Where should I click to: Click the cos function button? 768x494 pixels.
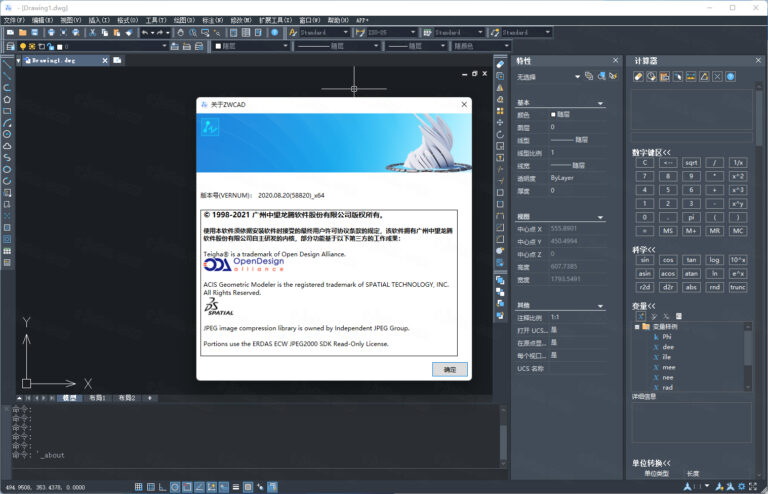pyautogui.click(x=668, y=260)
